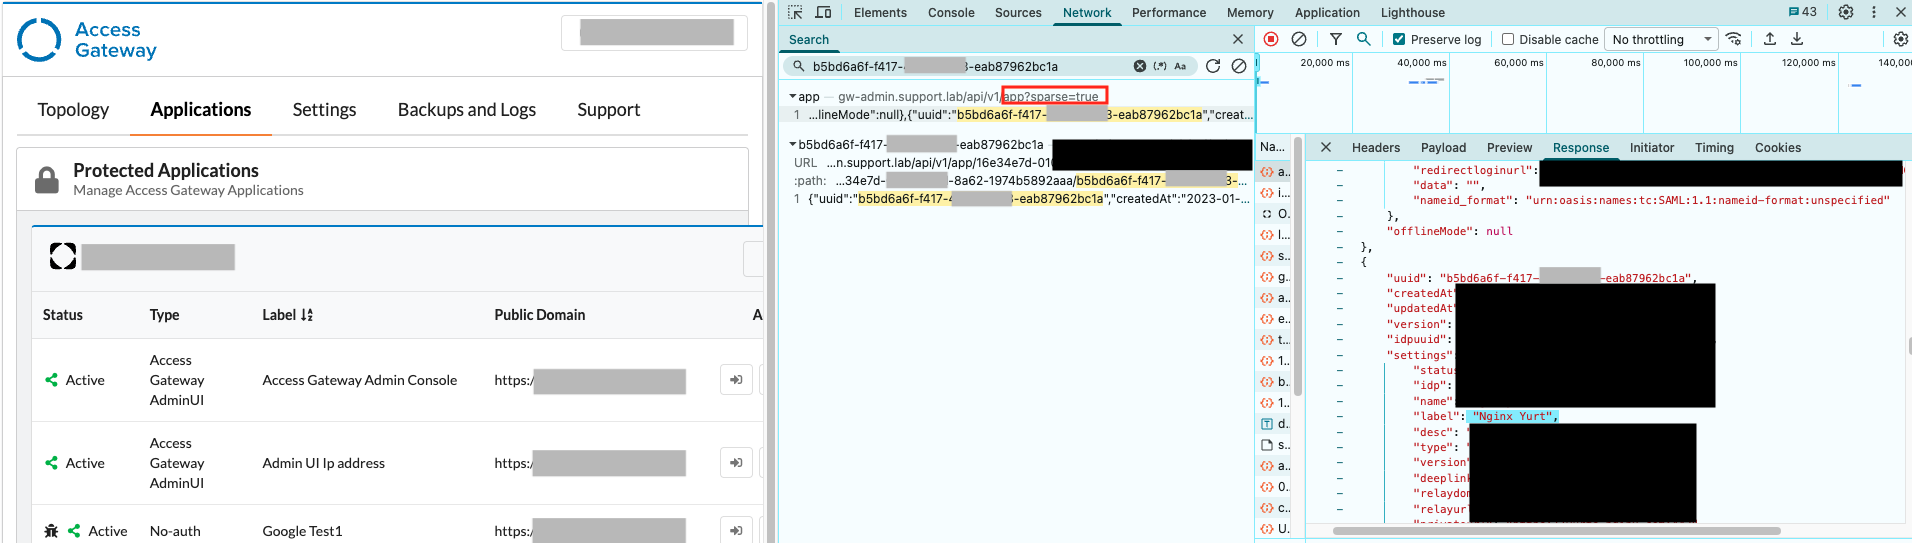Open the No throttling dropdown

(x=1661, y=39)
